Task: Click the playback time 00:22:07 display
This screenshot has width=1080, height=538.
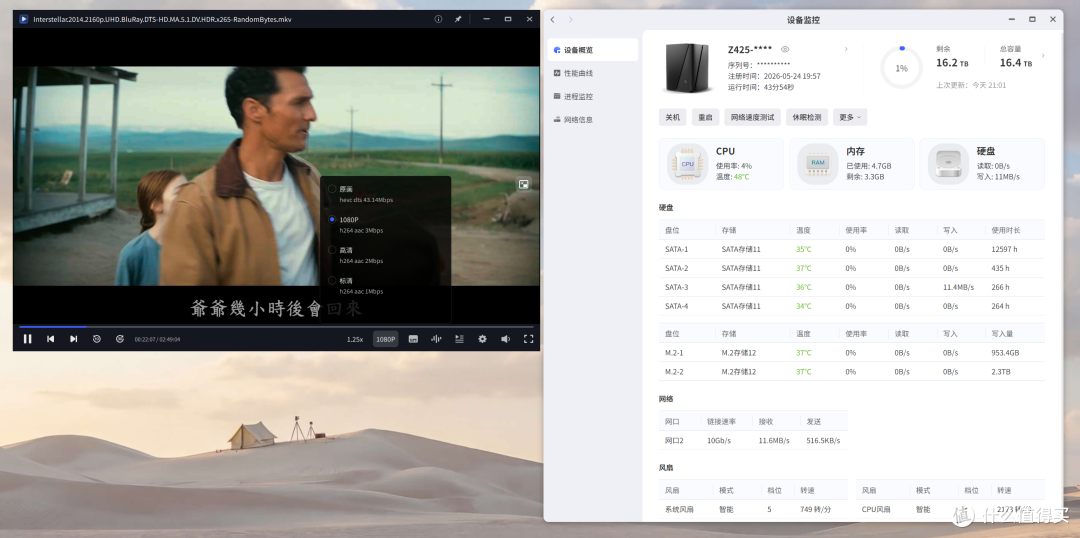Action: tap(145, 340)
